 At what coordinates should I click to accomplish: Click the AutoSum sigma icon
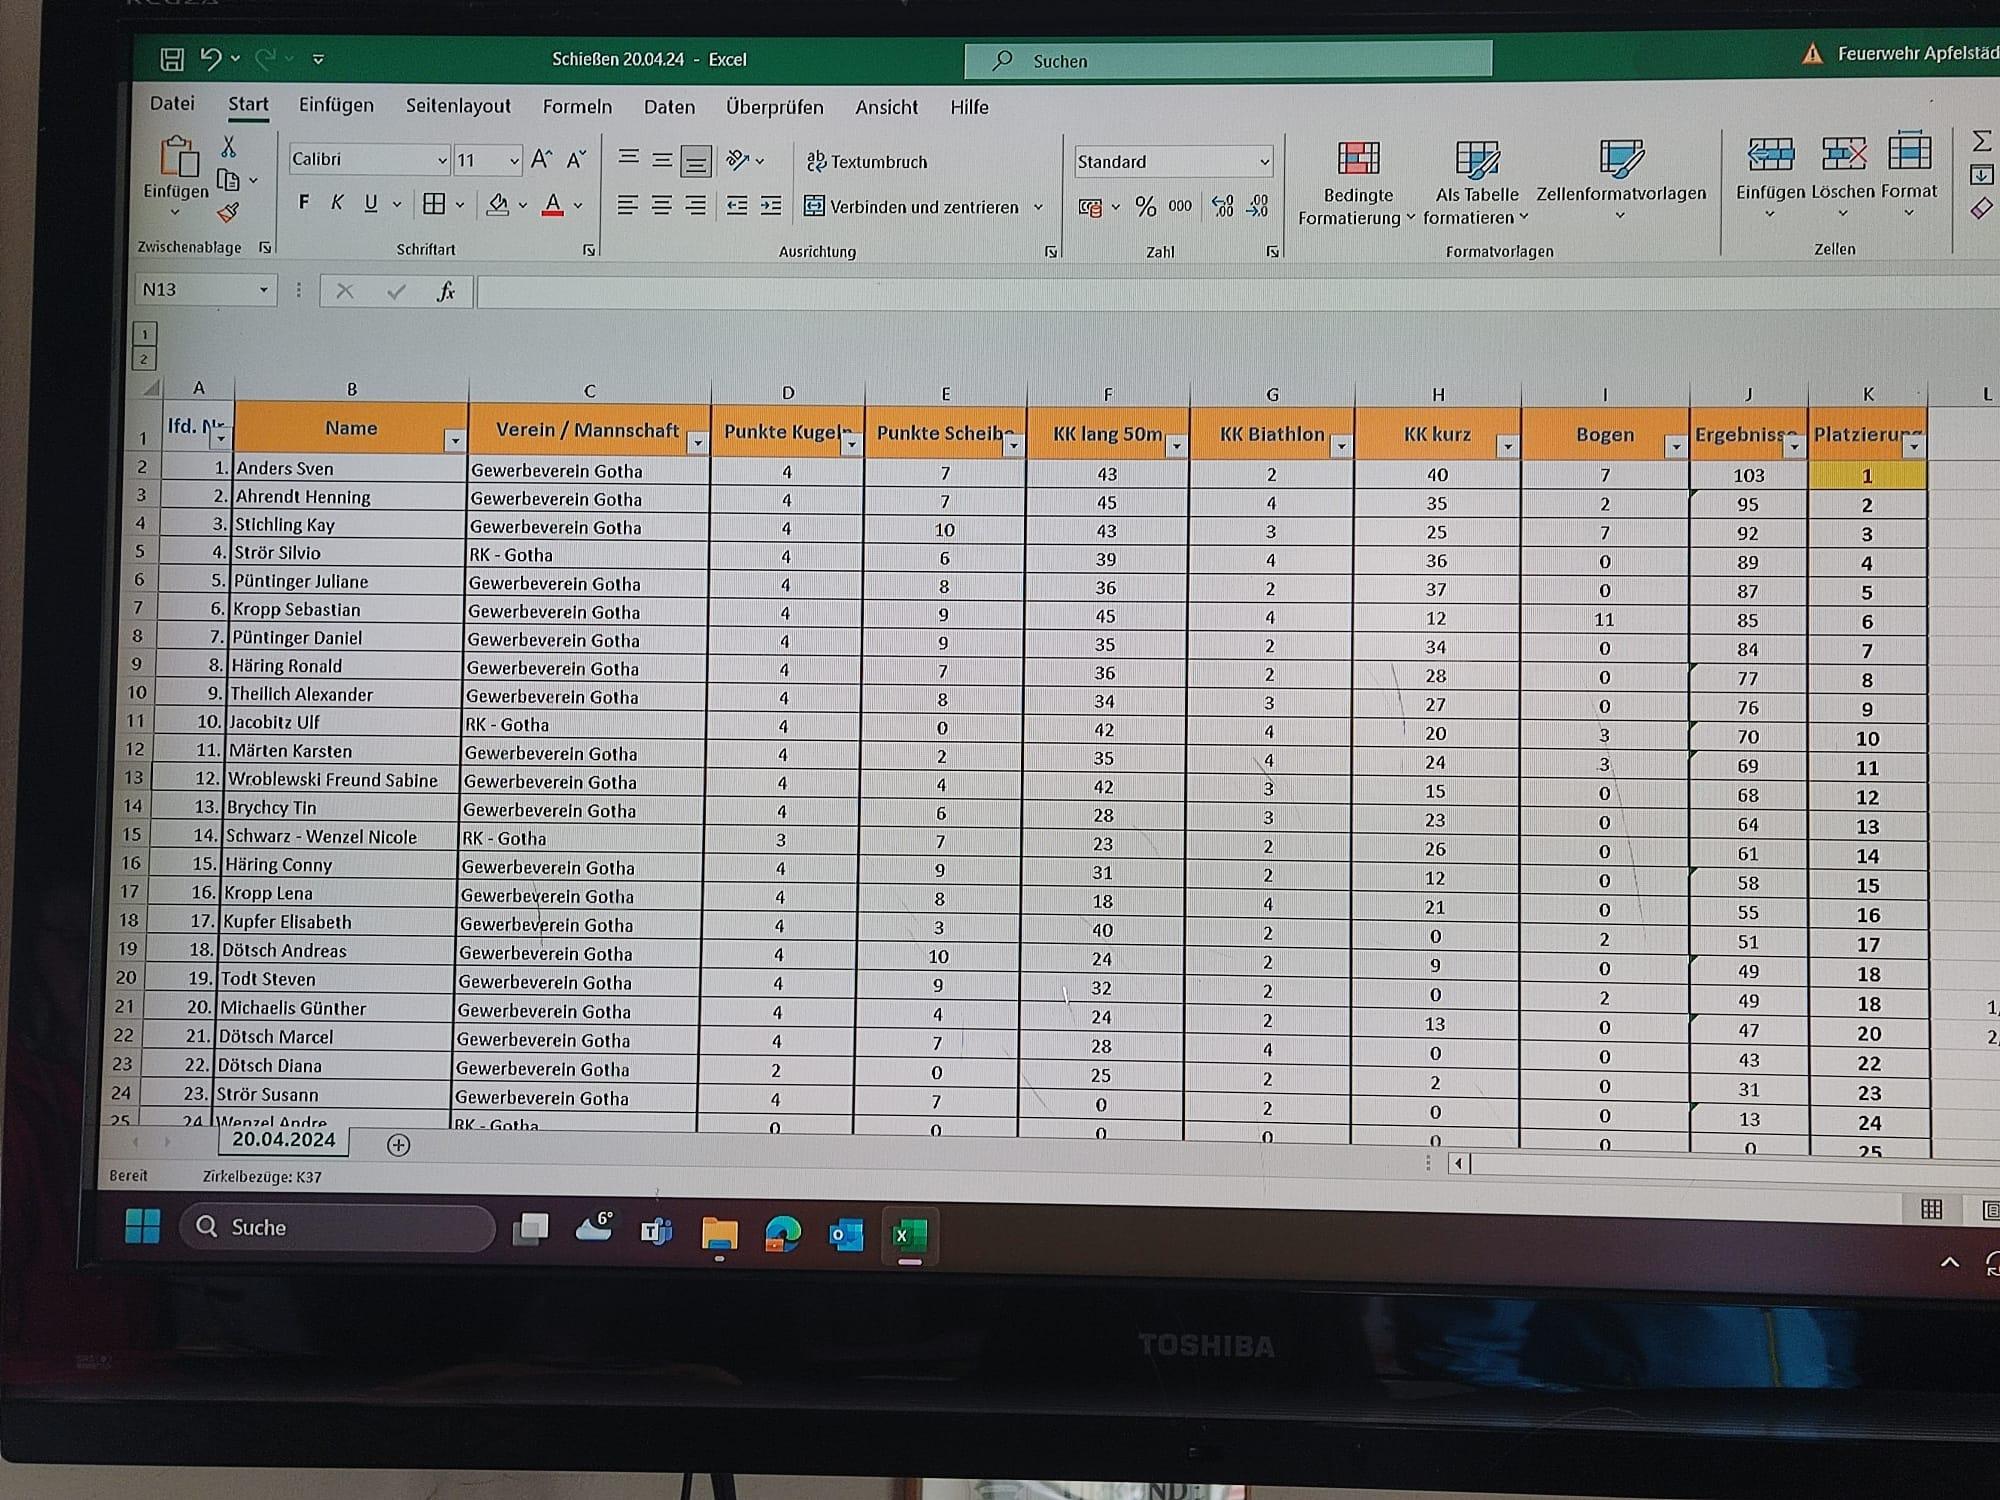[x=1981, y=141]
